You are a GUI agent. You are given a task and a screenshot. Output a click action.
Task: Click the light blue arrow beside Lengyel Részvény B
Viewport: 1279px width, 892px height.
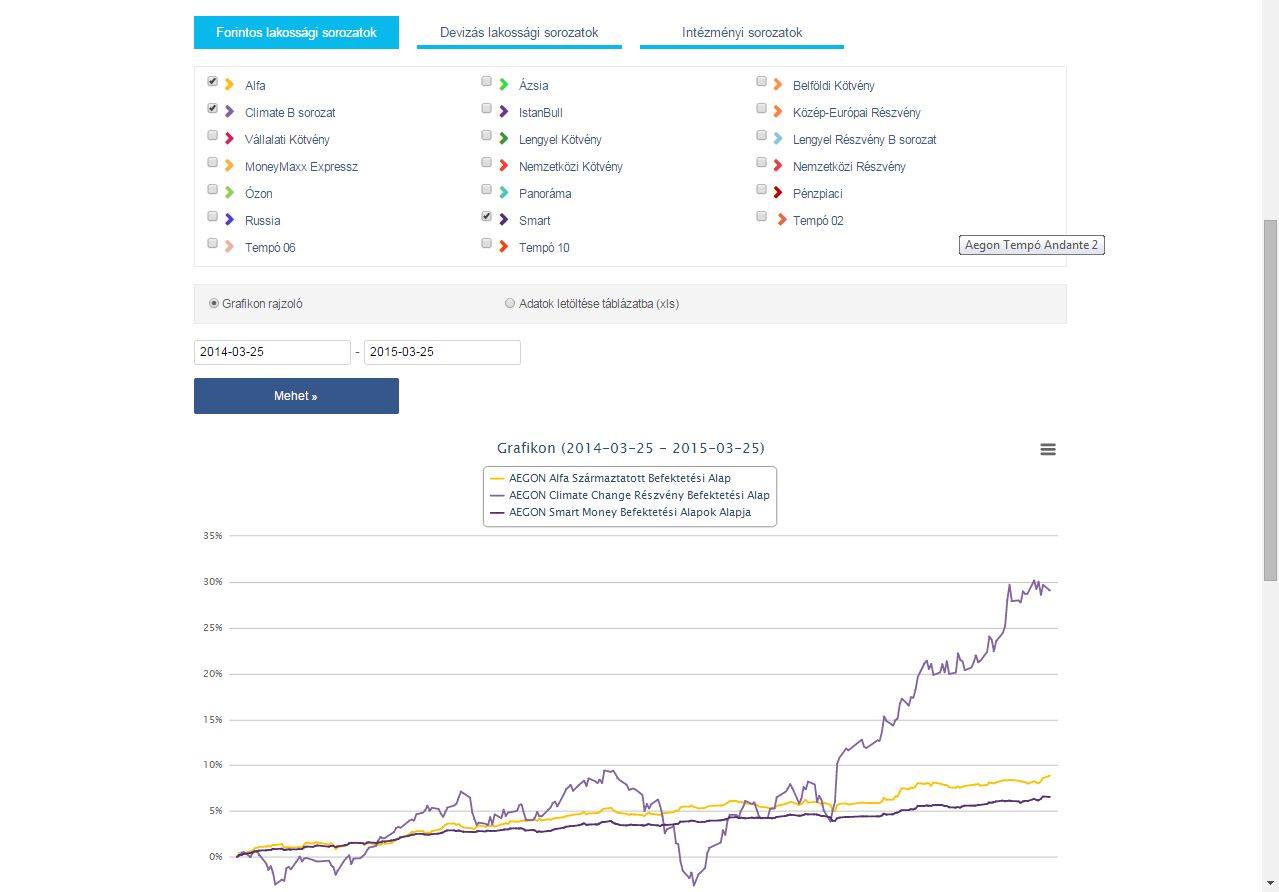778,139
